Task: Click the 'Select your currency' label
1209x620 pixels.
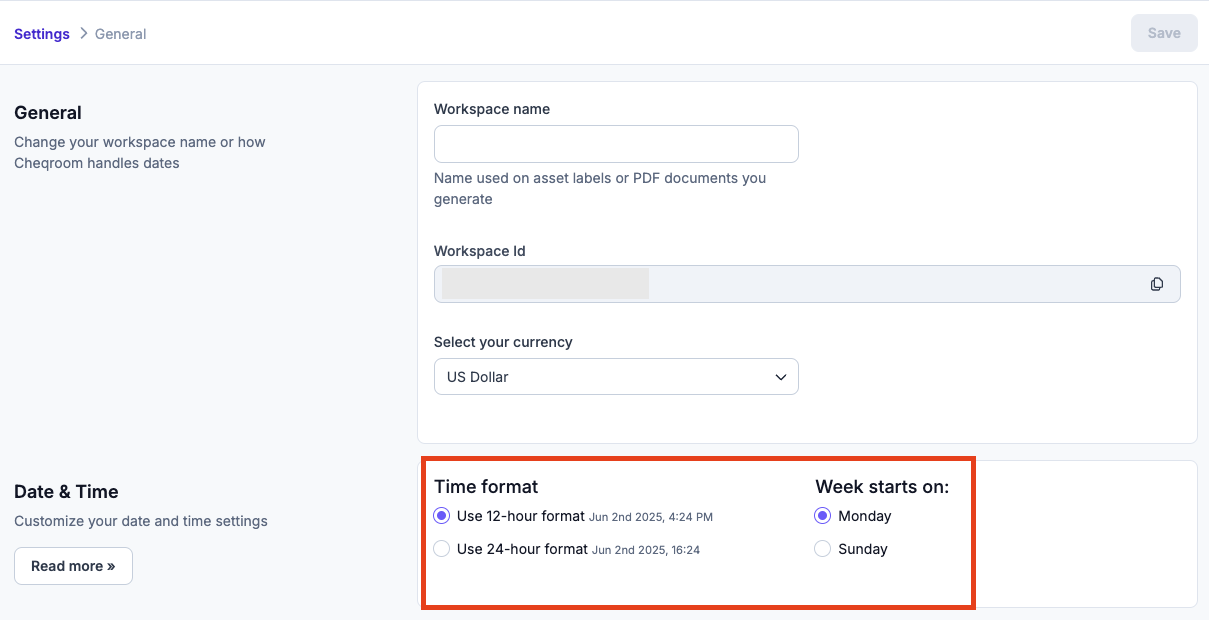Action: [x=503, y=342]
